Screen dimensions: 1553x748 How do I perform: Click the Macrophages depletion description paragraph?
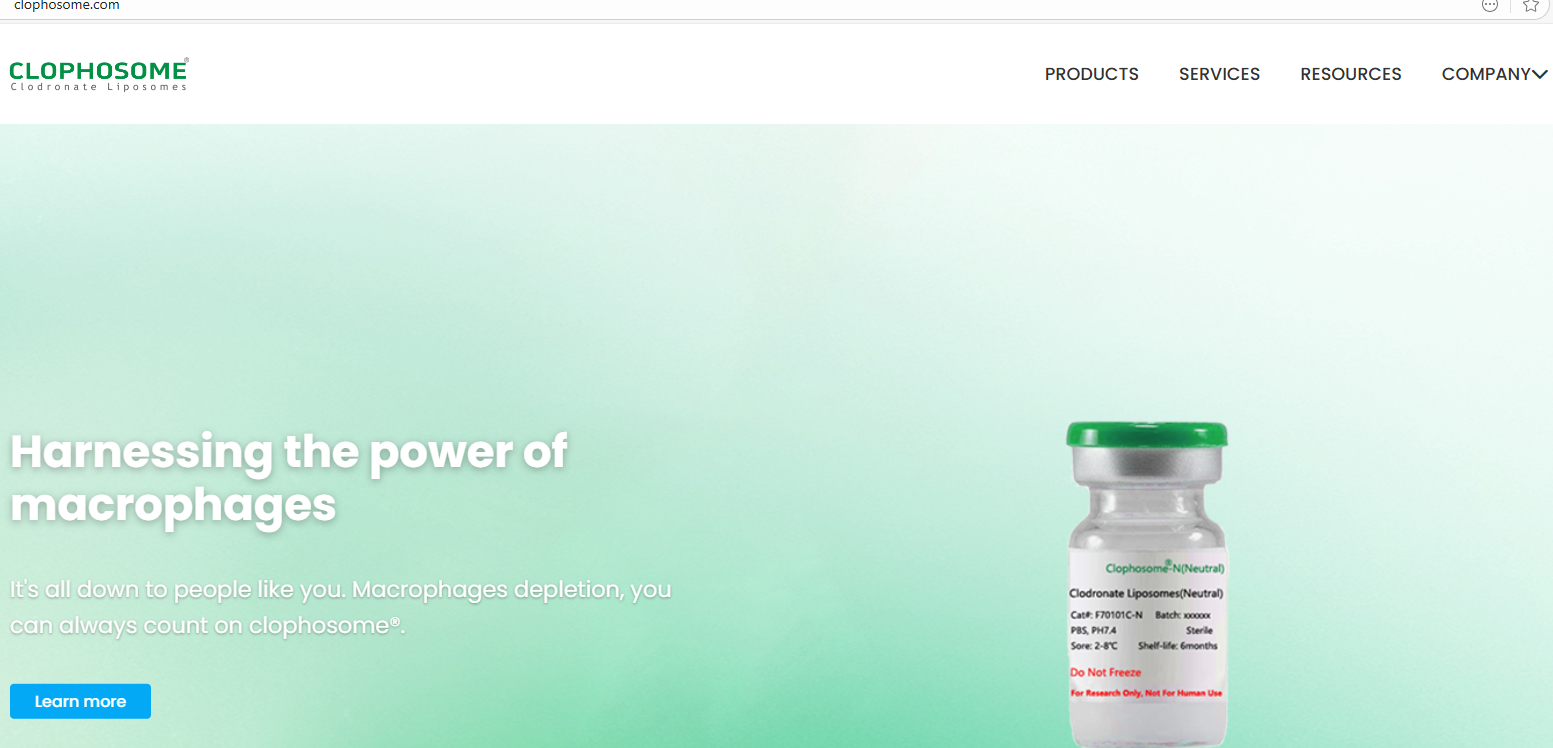(x=340, y=607)
